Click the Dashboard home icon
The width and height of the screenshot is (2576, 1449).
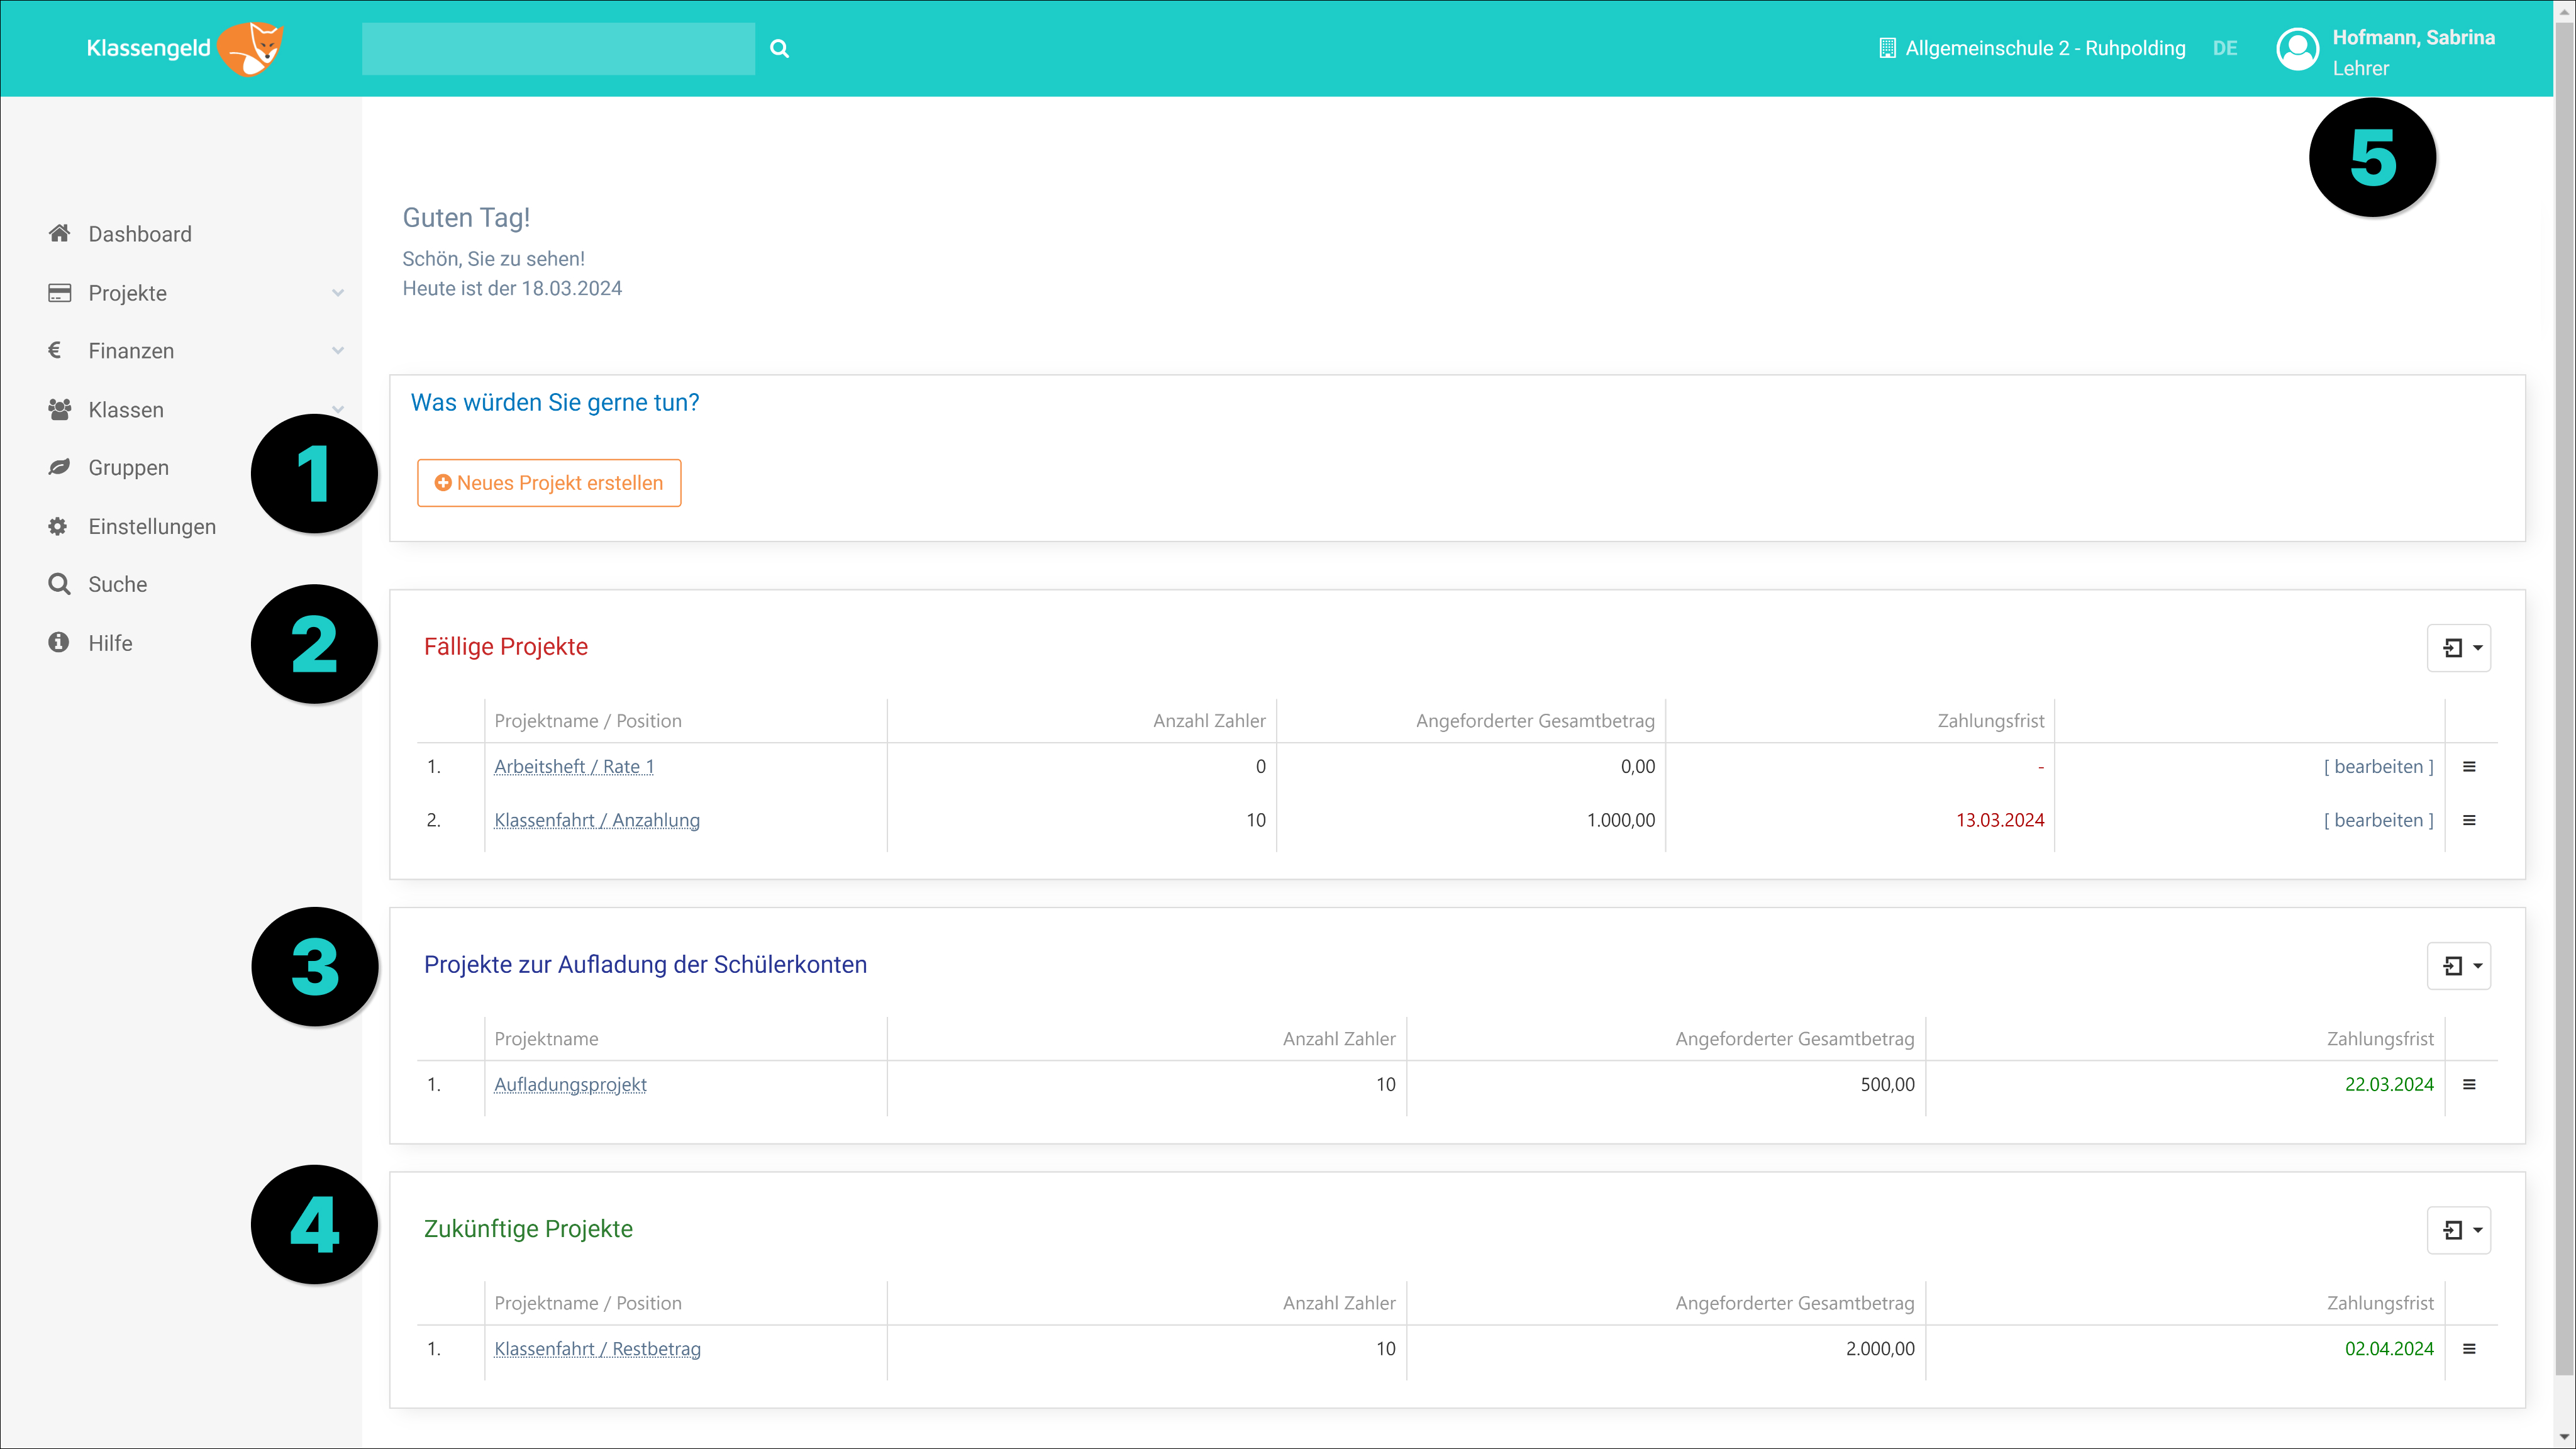(x=59, y=233)
